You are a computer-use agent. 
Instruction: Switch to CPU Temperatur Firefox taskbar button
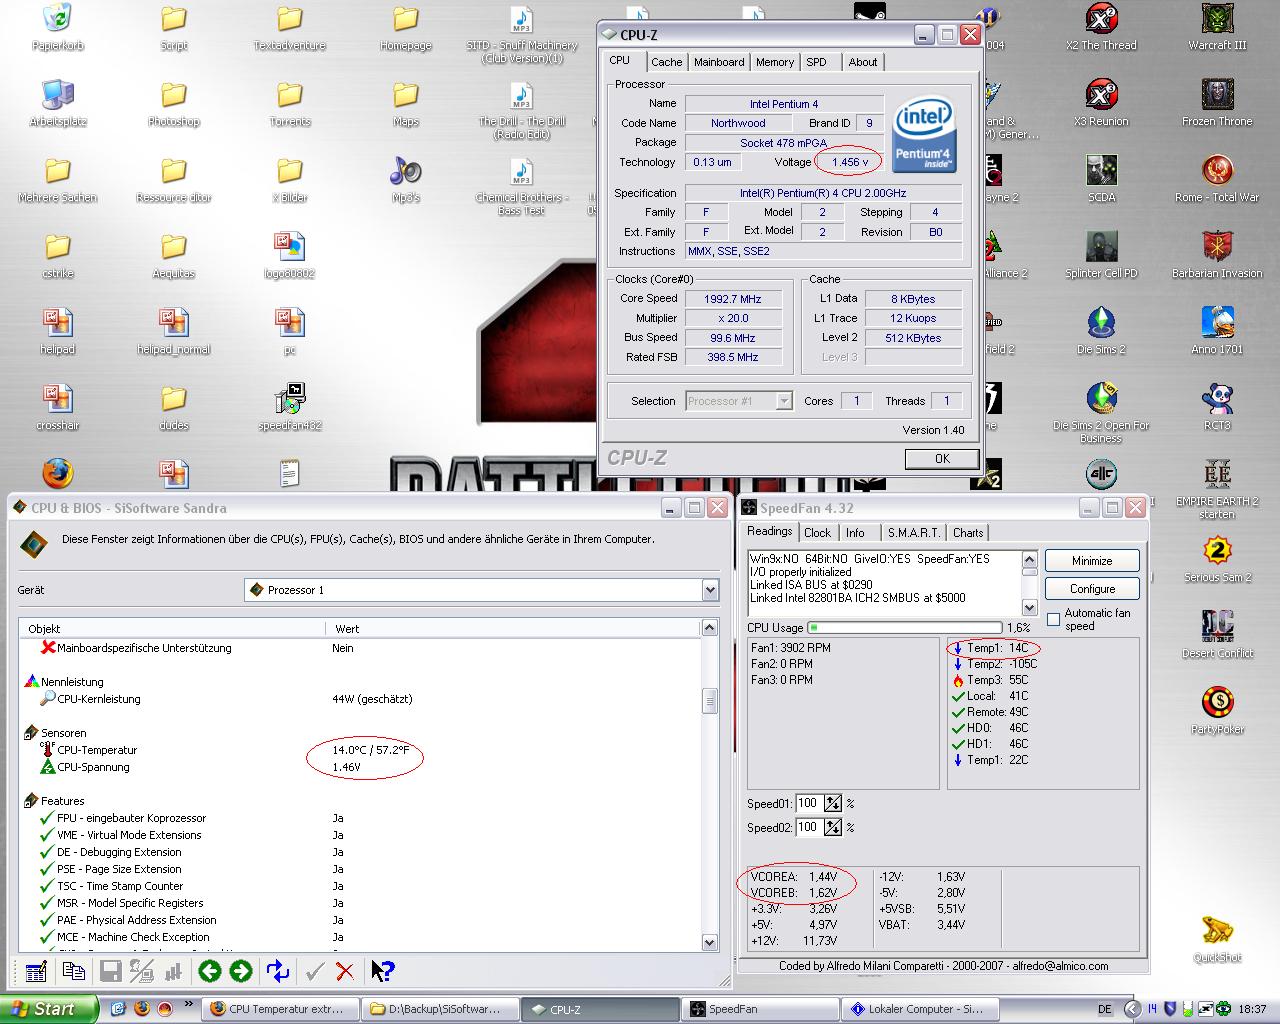coord(282,1009)
